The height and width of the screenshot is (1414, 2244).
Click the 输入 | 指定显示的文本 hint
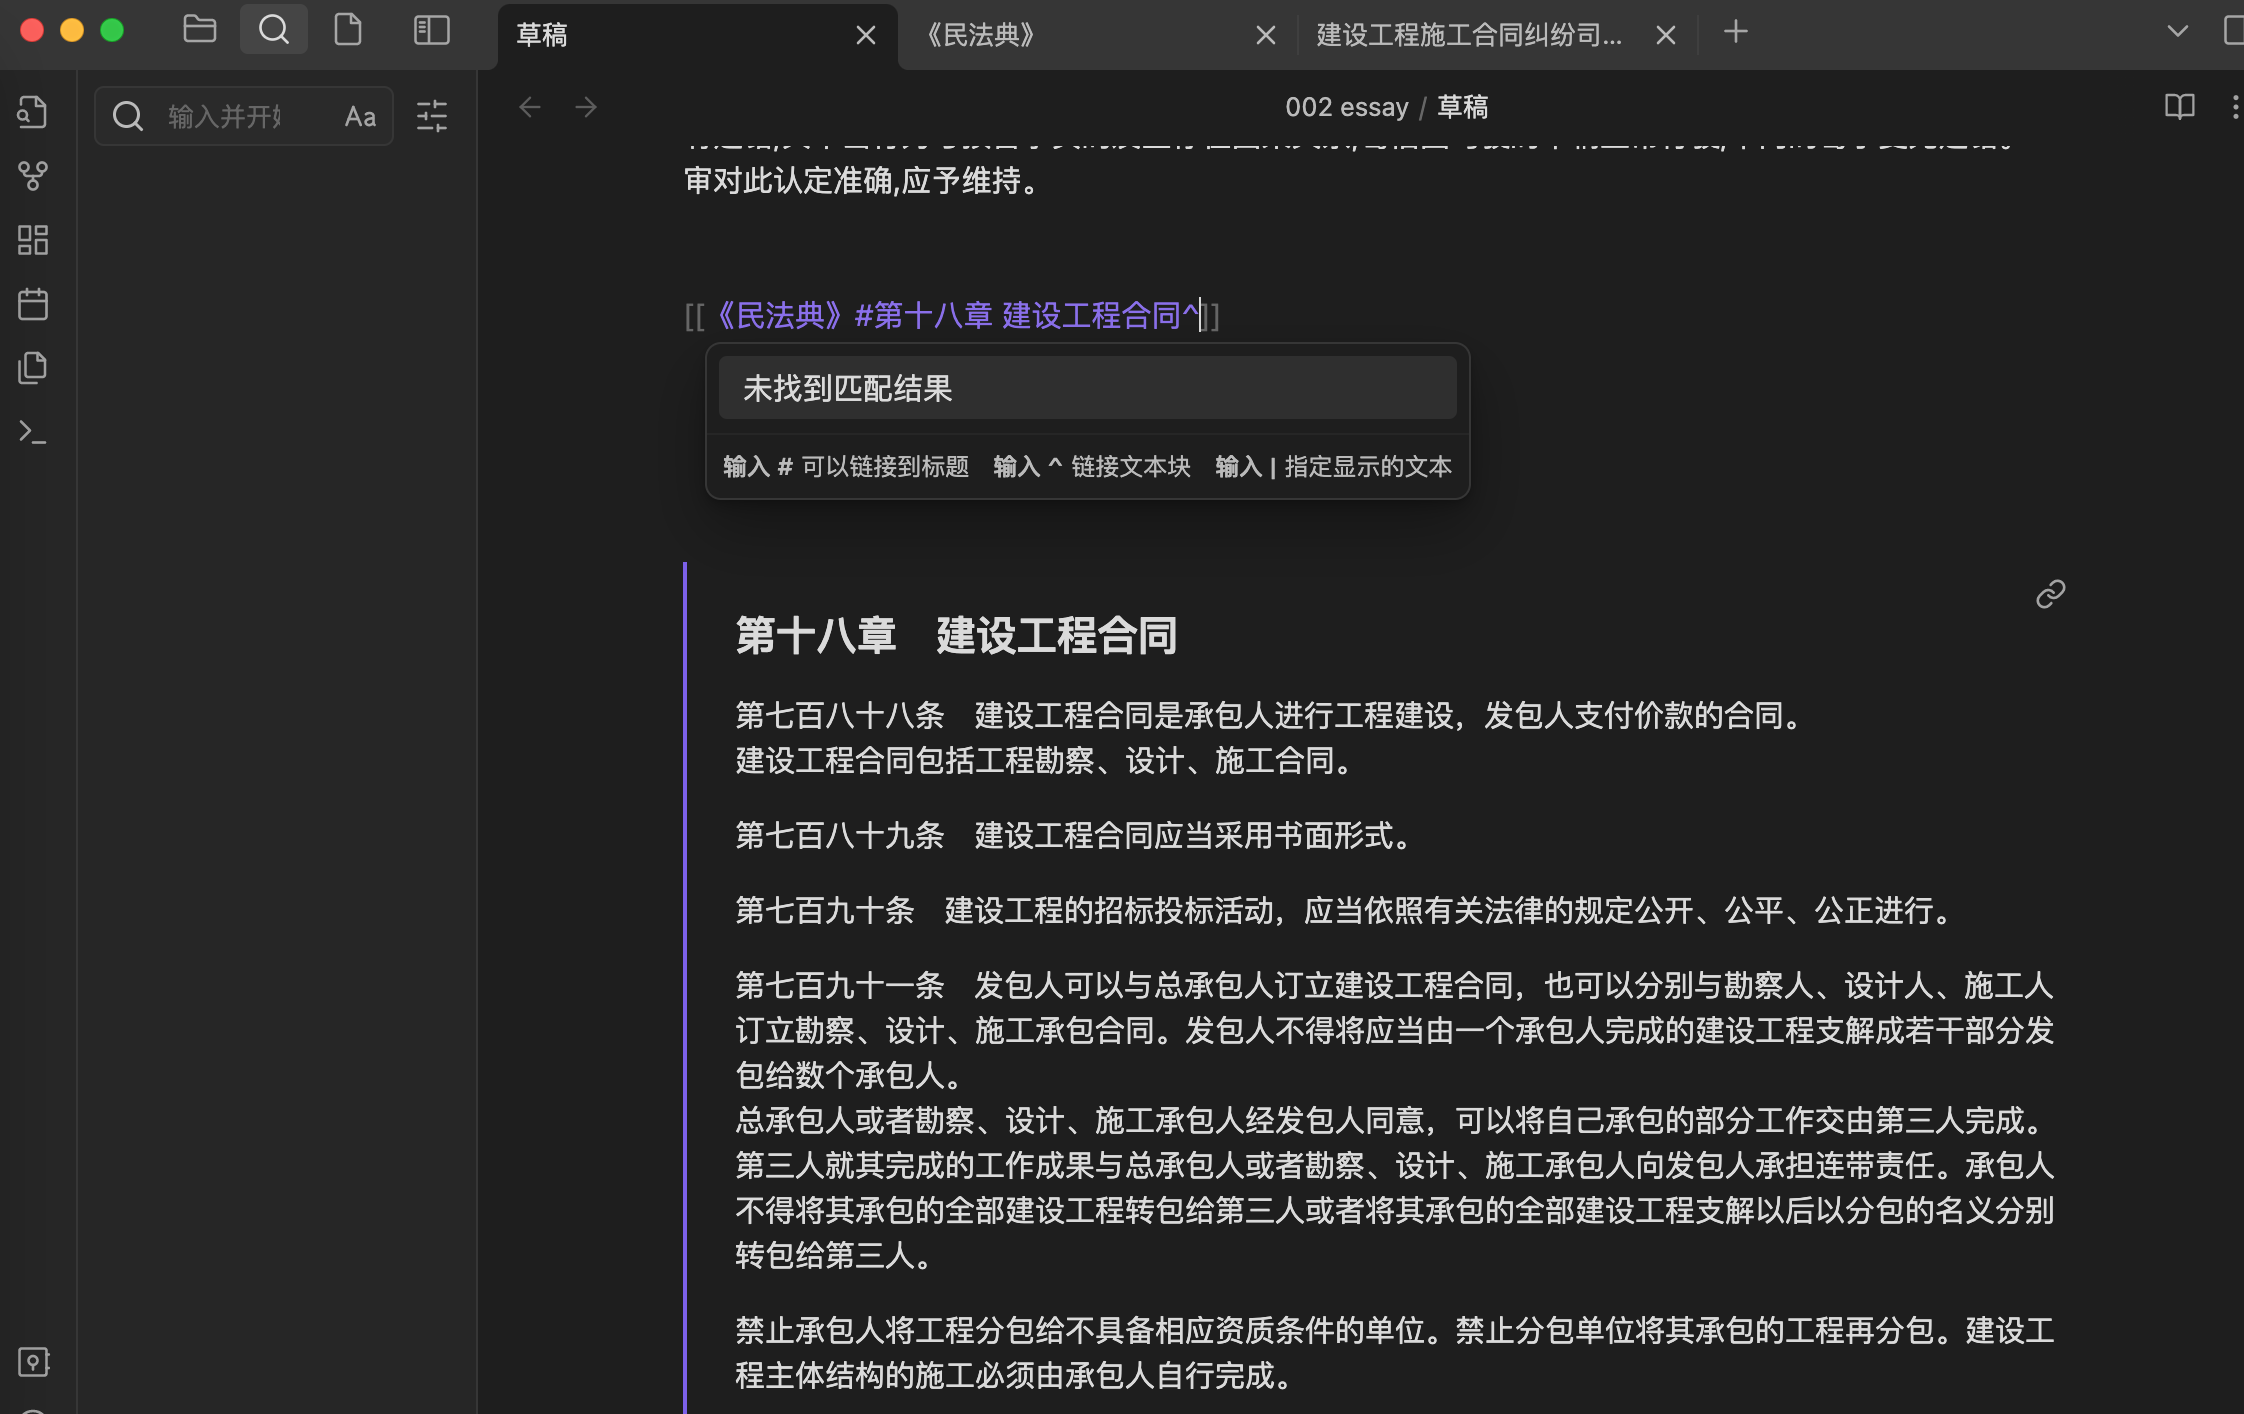1333,467
